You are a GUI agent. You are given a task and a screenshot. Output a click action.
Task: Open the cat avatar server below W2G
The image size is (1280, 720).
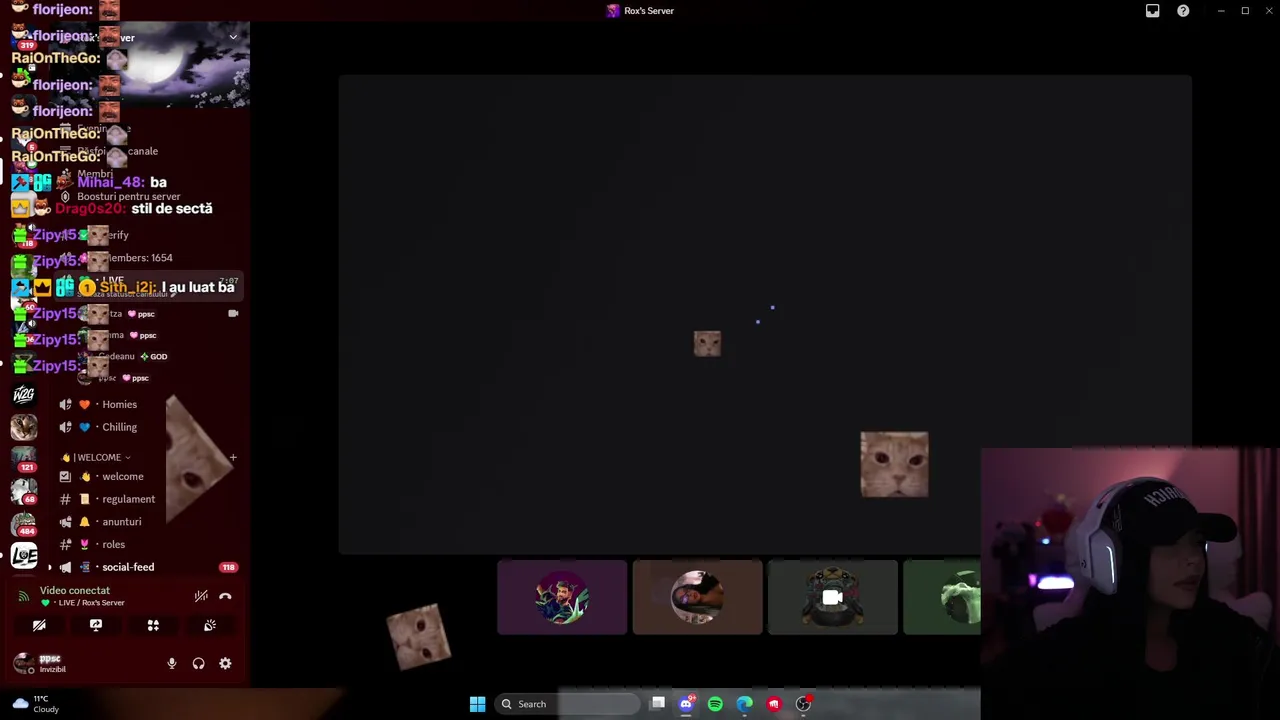[24, 428]
